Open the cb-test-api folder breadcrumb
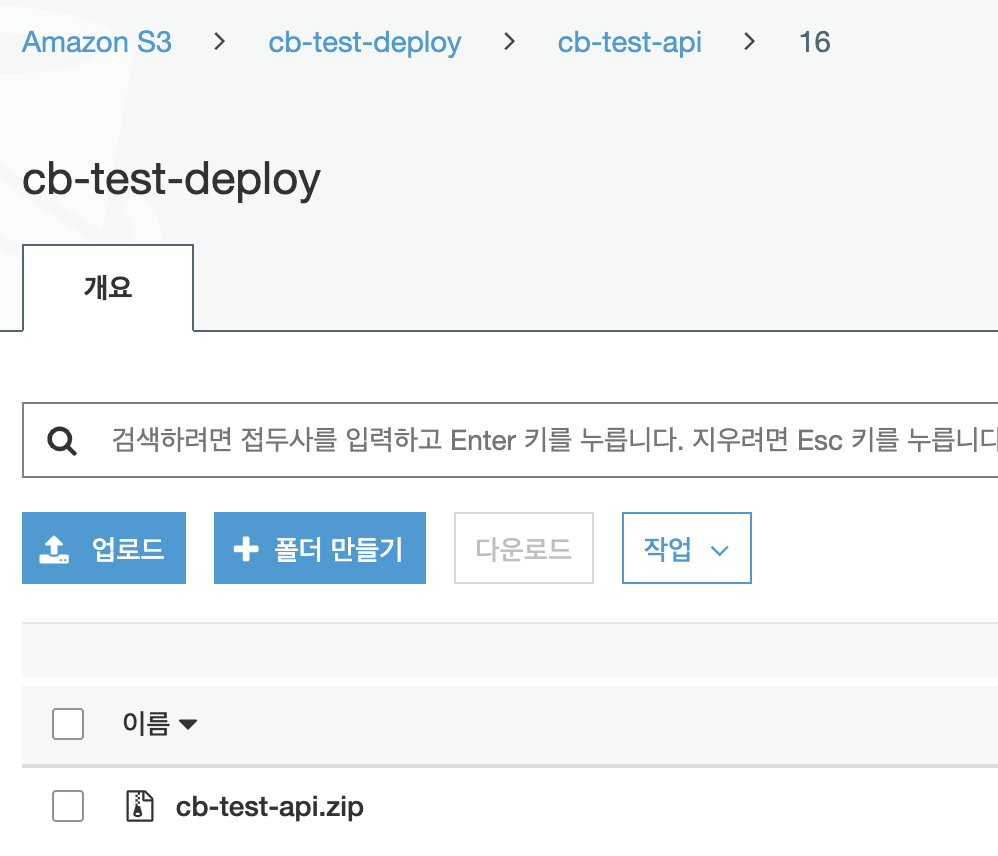The height and width of the screenshot is (856, 998). coord(629,42)
